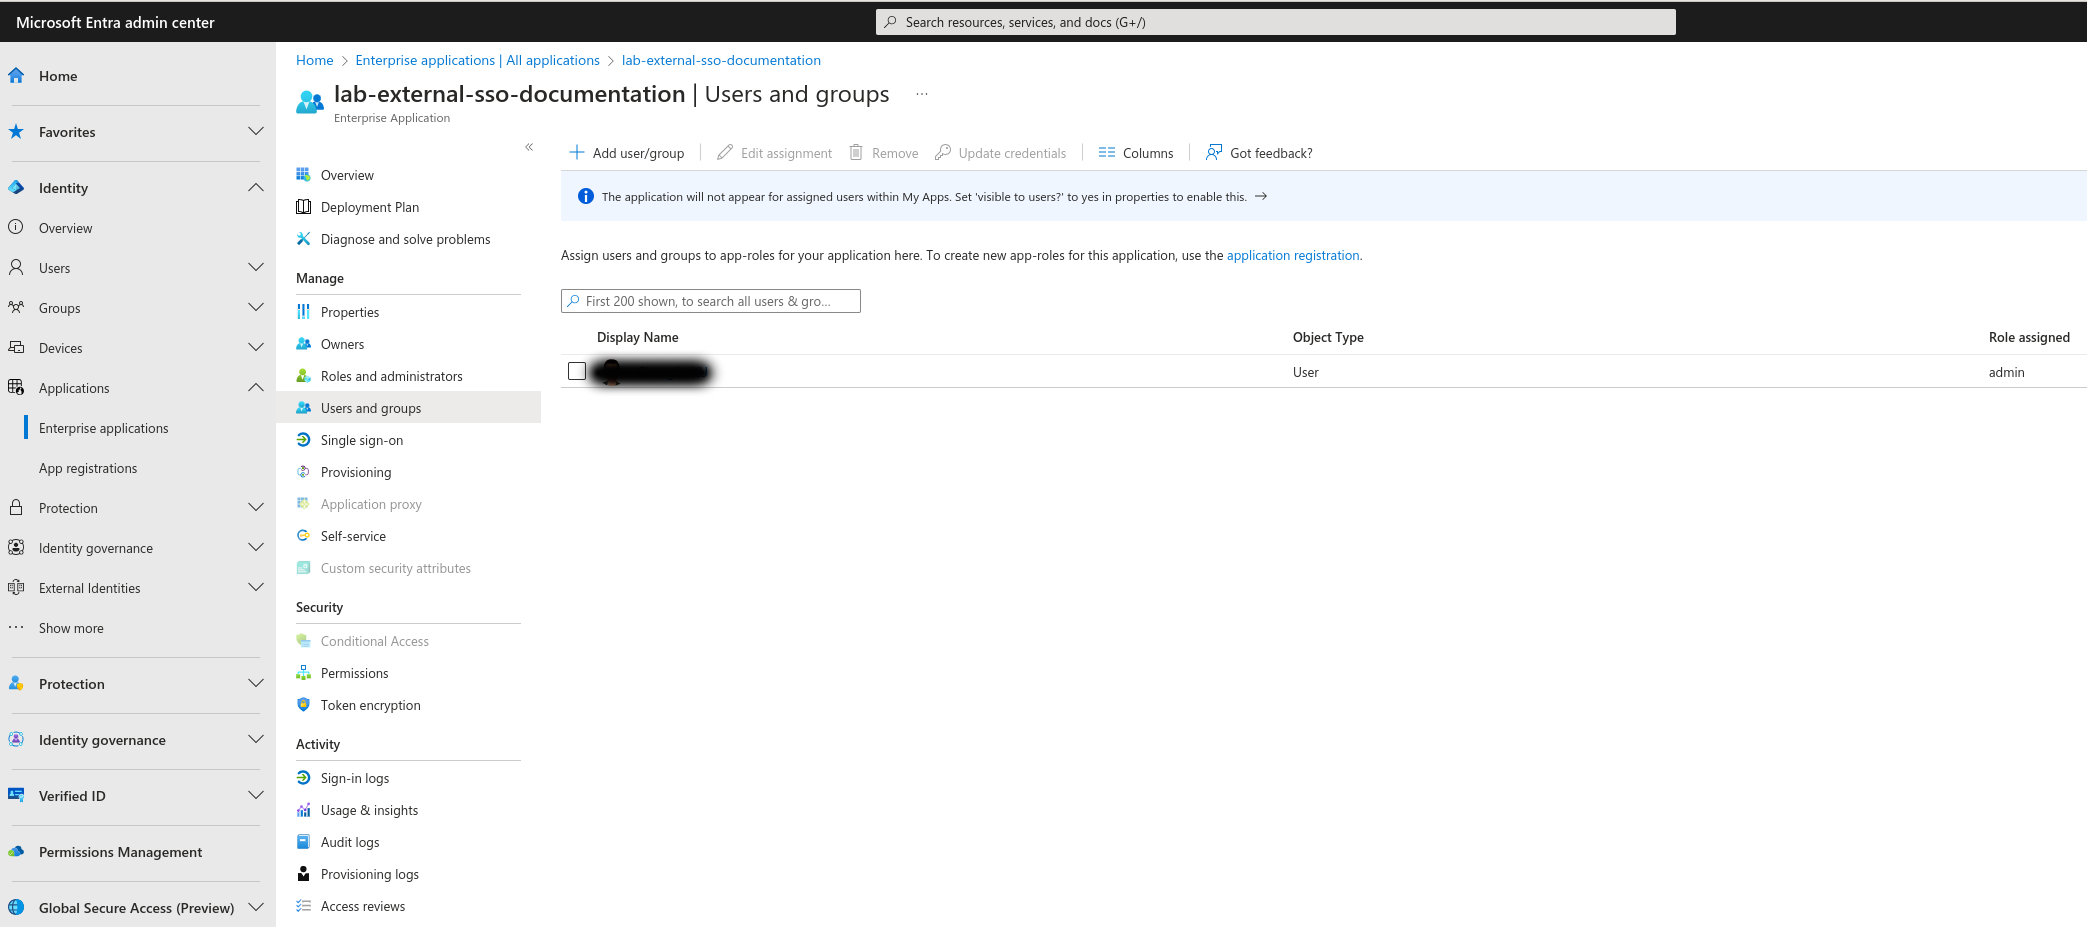Open Permissions under Security

tap(354, 673)
